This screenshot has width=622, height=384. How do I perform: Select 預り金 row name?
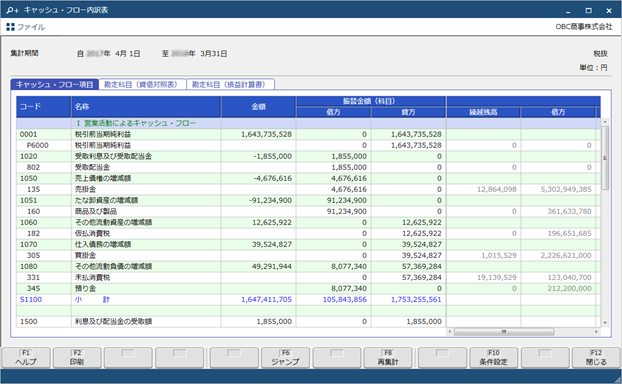tap(85, 288)
